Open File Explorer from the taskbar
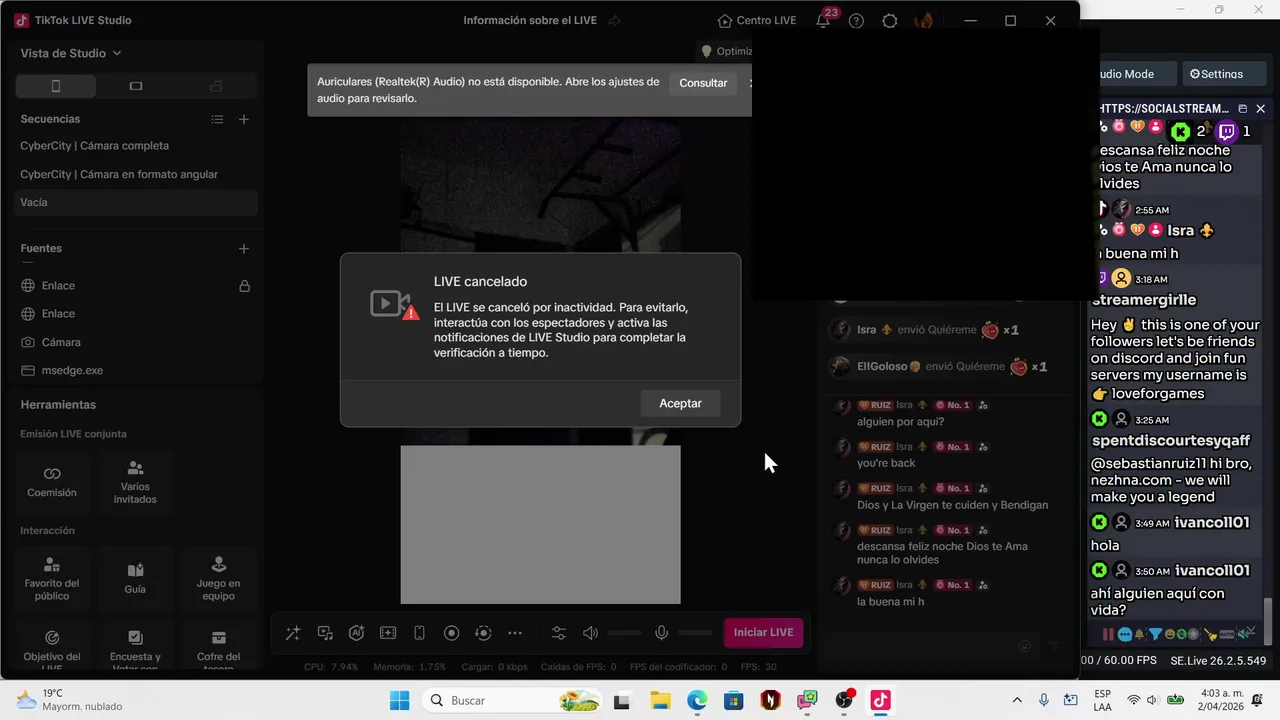 (x=660, y=700)
